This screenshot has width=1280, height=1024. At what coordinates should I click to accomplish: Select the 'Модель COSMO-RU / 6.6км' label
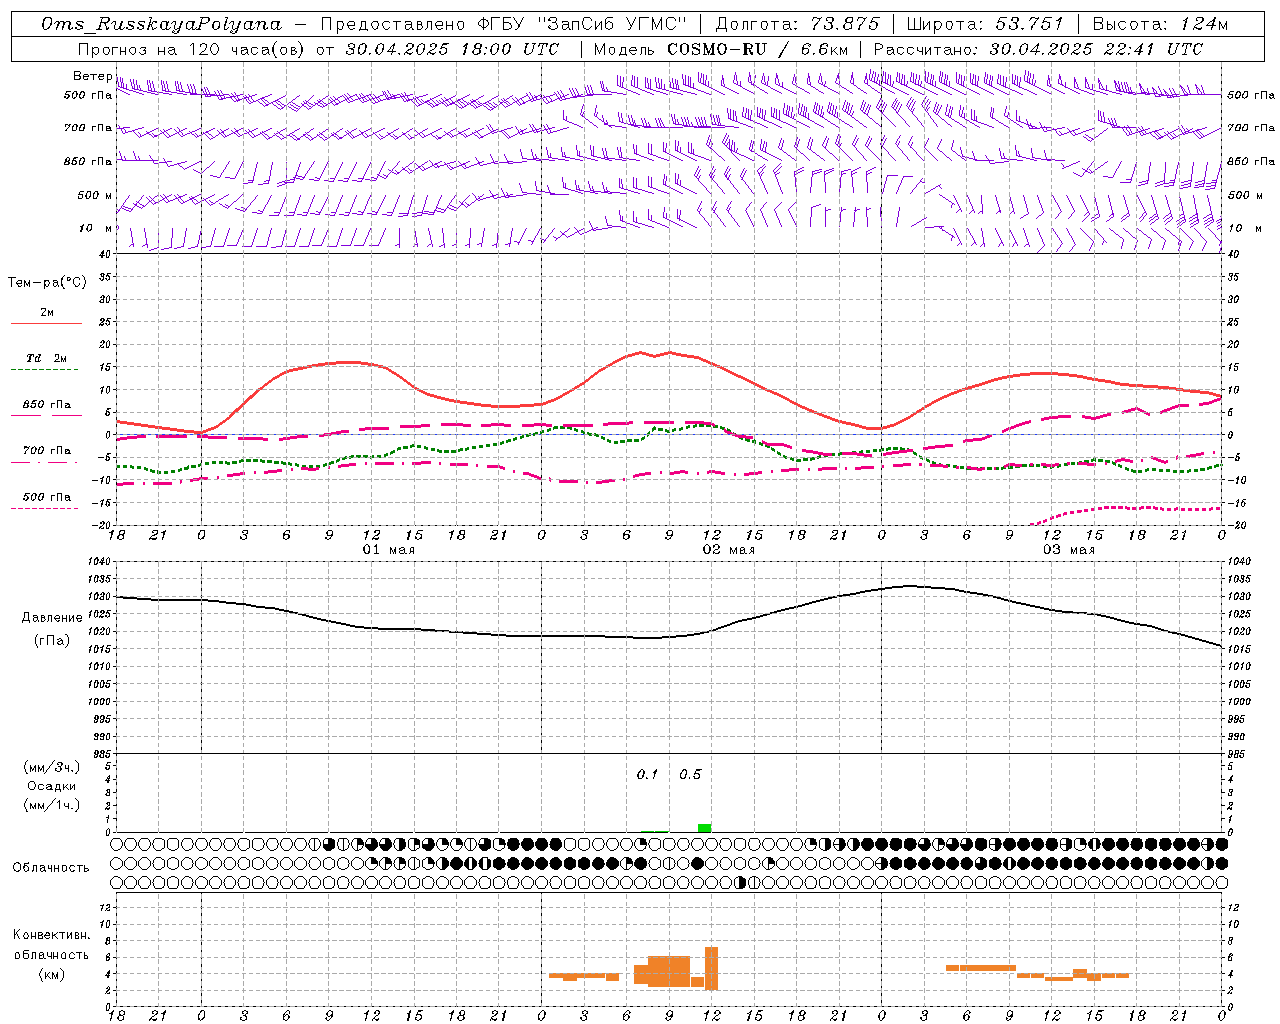click(x=721, y=49)
